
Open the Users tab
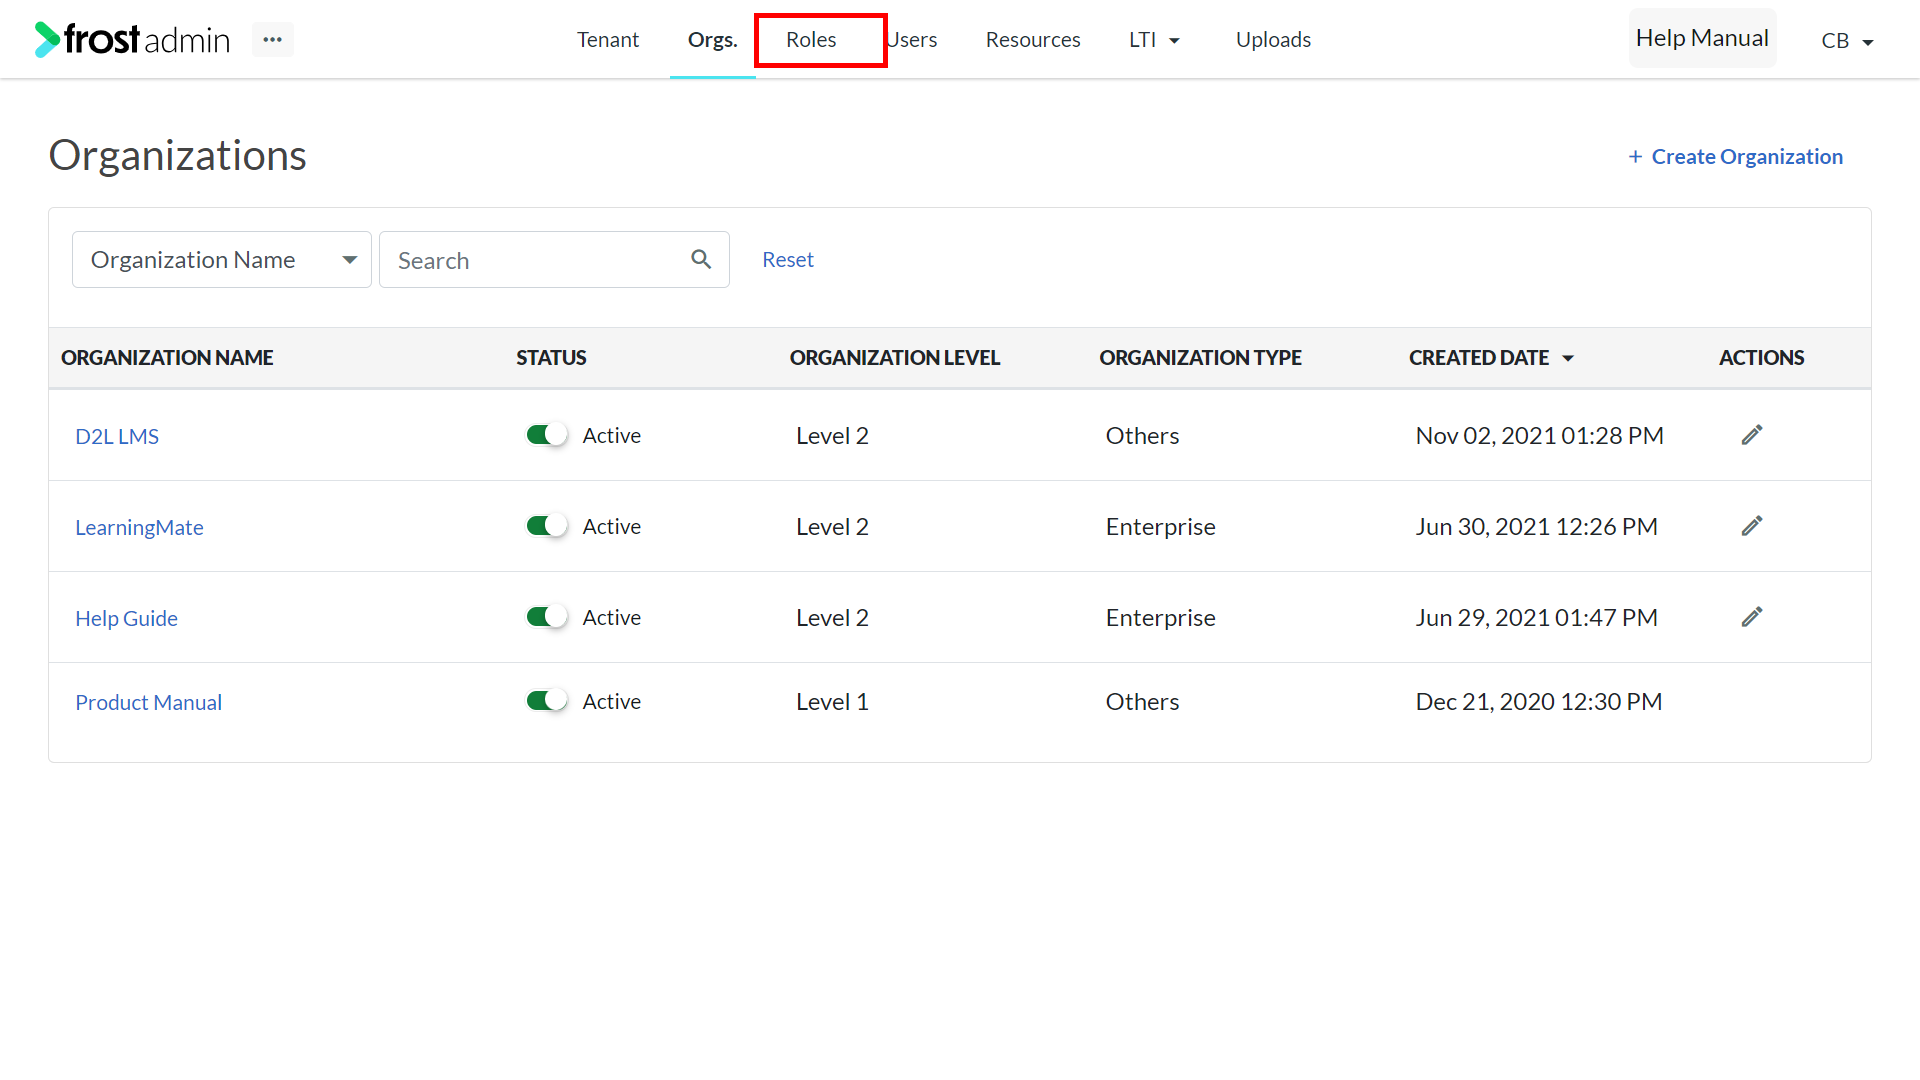click(912, 40)
